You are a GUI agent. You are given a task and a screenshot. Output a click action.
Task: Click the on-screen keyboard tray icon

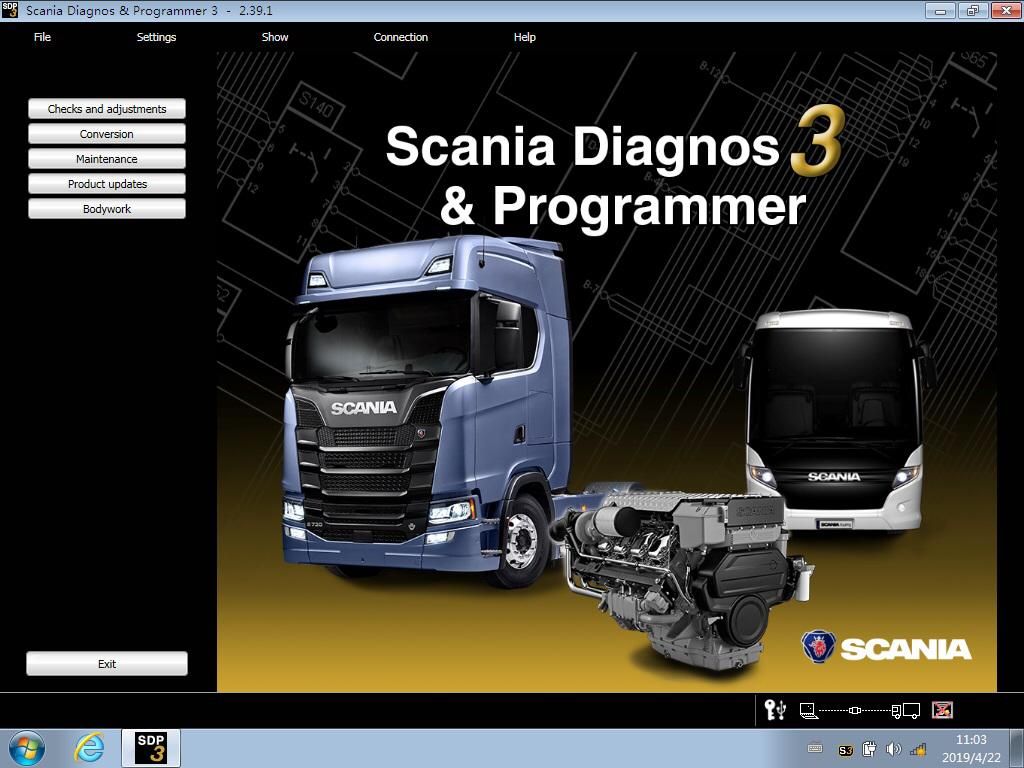pos(815,748)
